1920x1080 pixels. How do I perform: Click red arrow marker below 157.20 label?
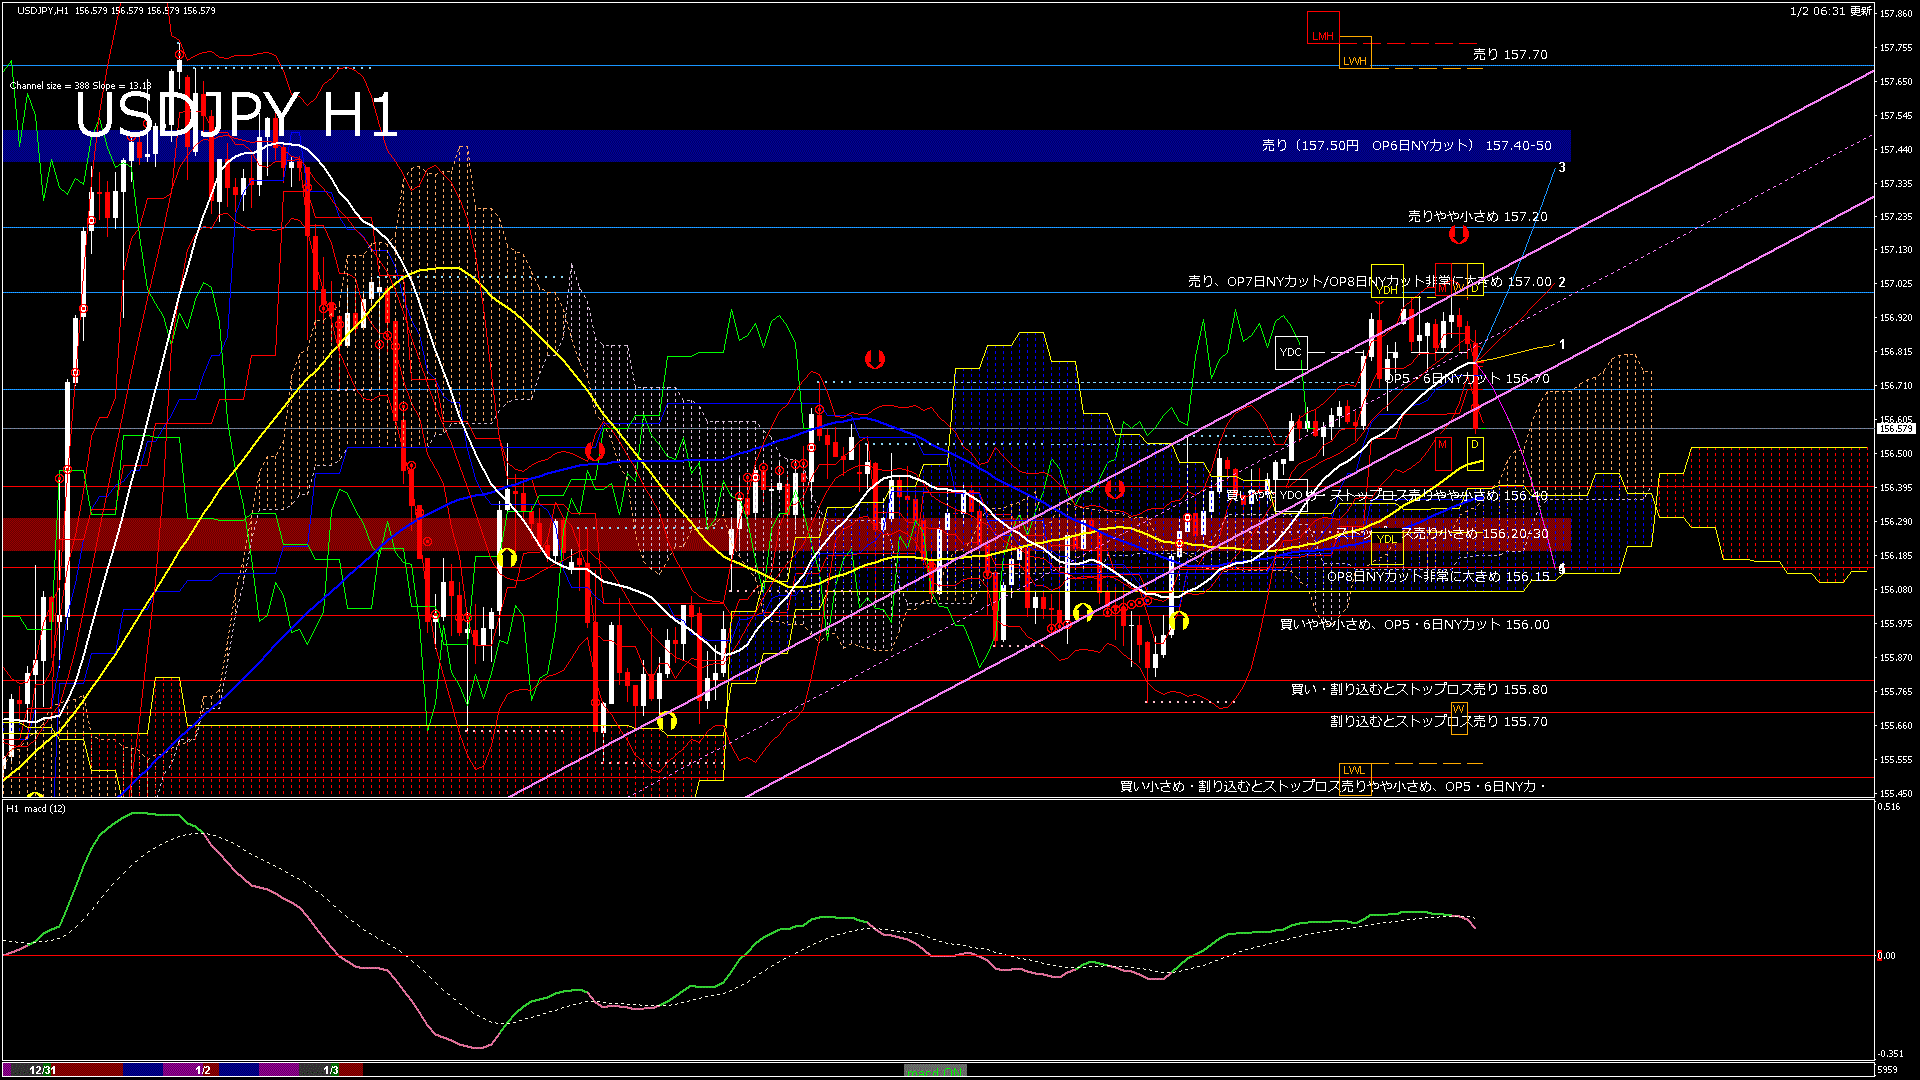click(1459, 235)
